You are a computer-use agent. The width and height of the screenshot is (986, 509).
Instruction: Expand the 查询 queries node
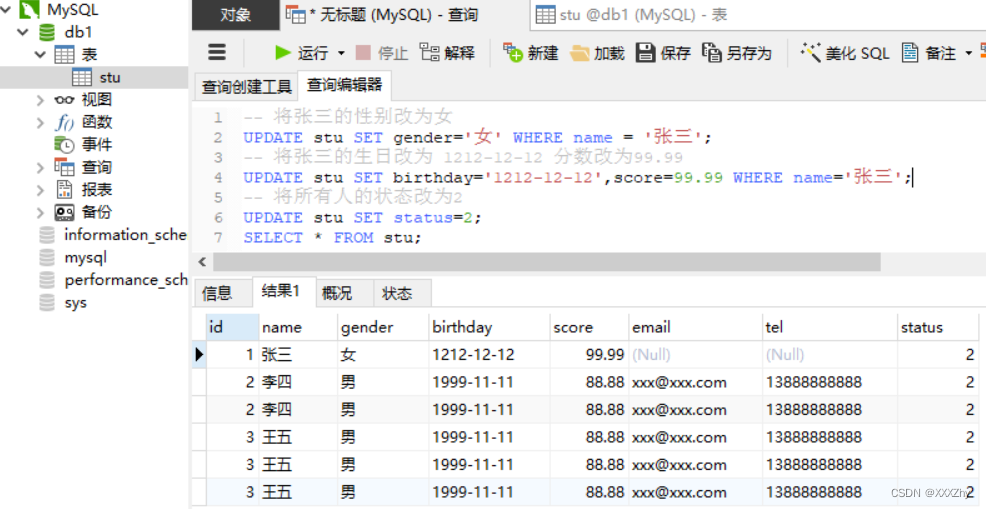pos(40,167)
